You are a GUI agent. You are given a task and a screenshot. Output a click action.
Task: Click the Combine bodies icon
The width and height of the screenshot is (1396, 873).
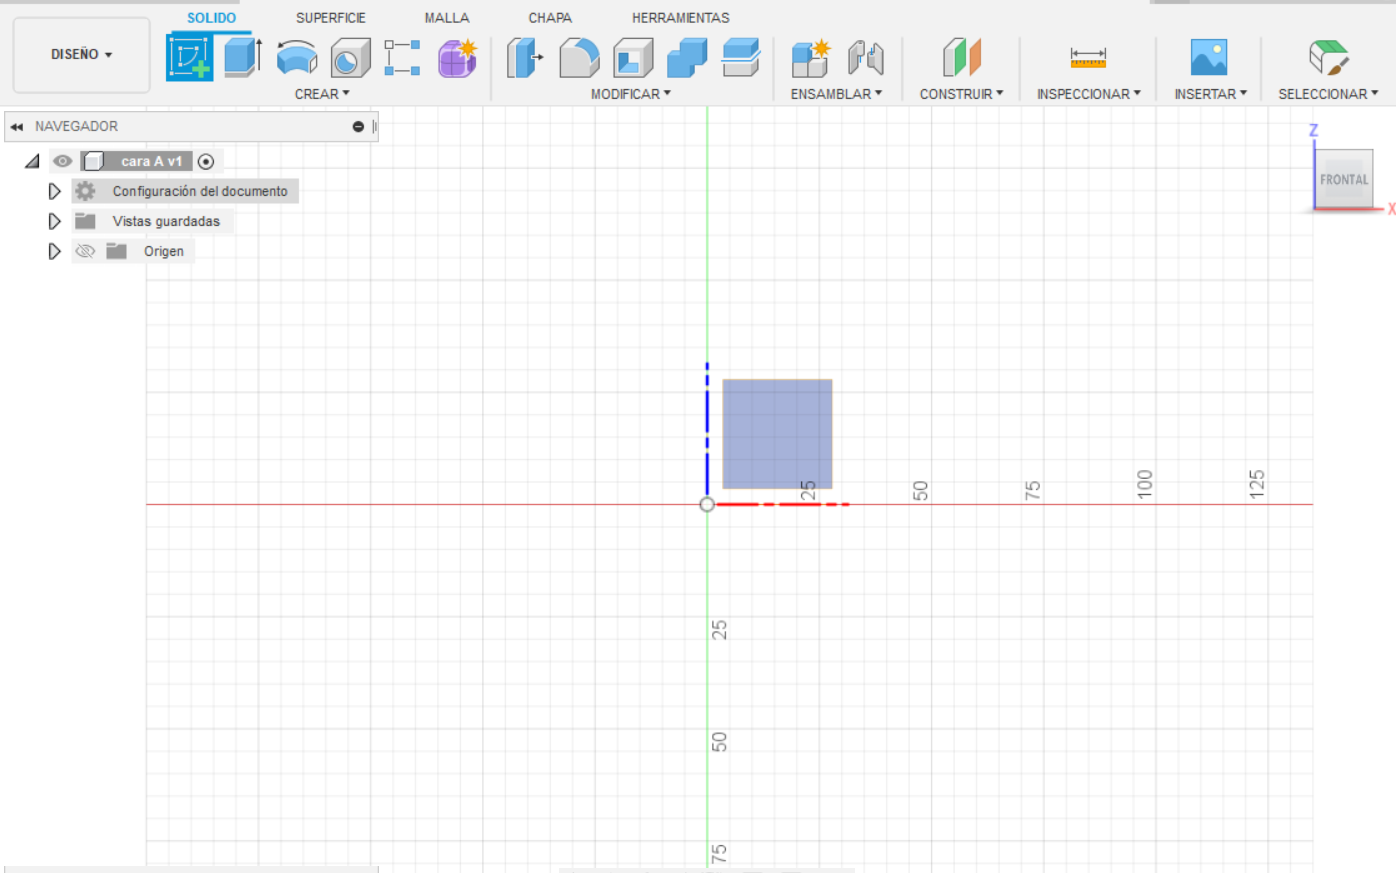pos(687,58)
